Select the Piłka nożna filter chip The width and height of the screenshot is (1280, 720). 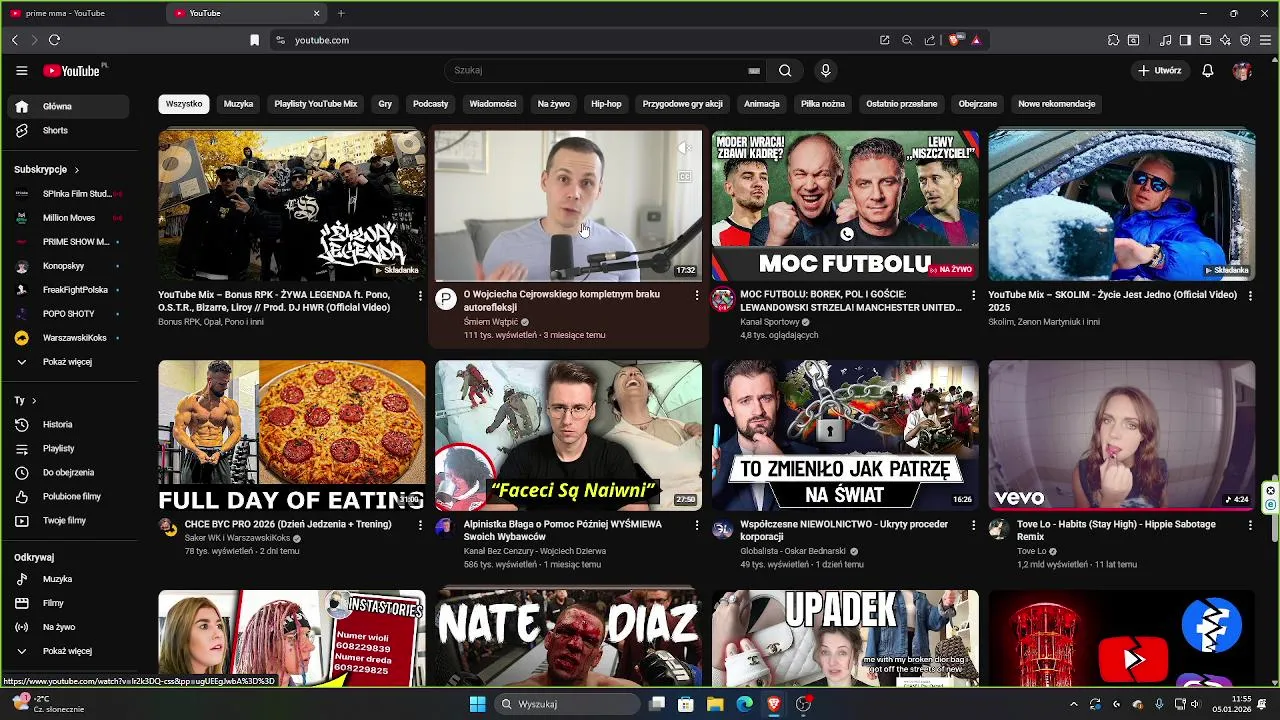click(823, 104)
